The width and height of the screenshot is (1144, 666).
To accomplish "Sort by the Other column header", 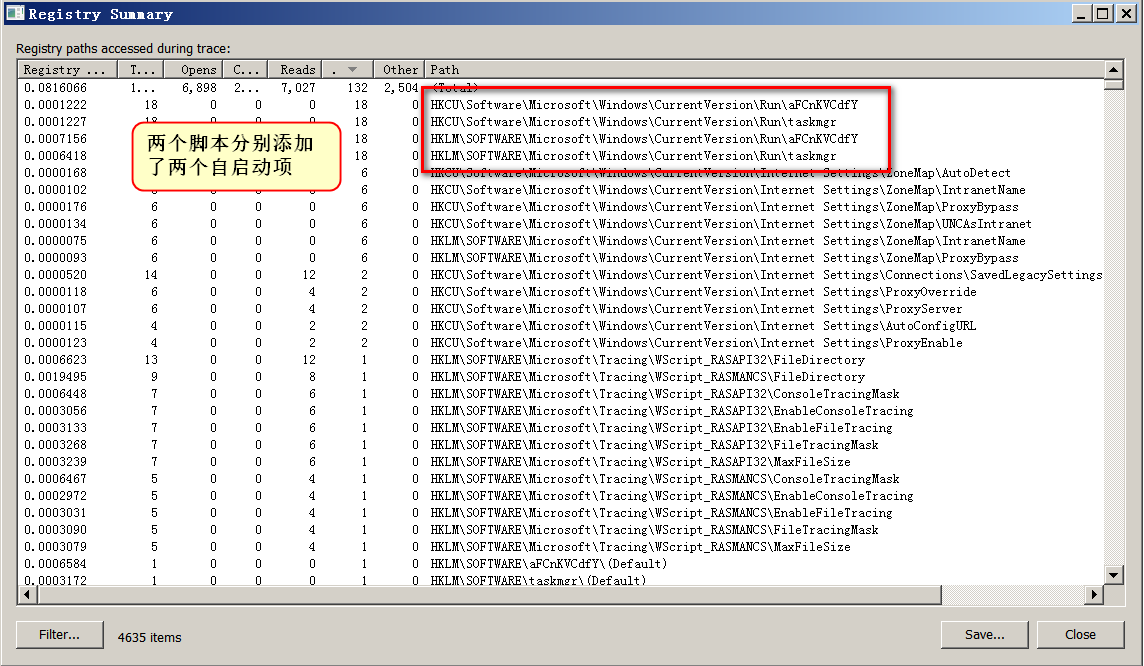I will coord(400,69).
